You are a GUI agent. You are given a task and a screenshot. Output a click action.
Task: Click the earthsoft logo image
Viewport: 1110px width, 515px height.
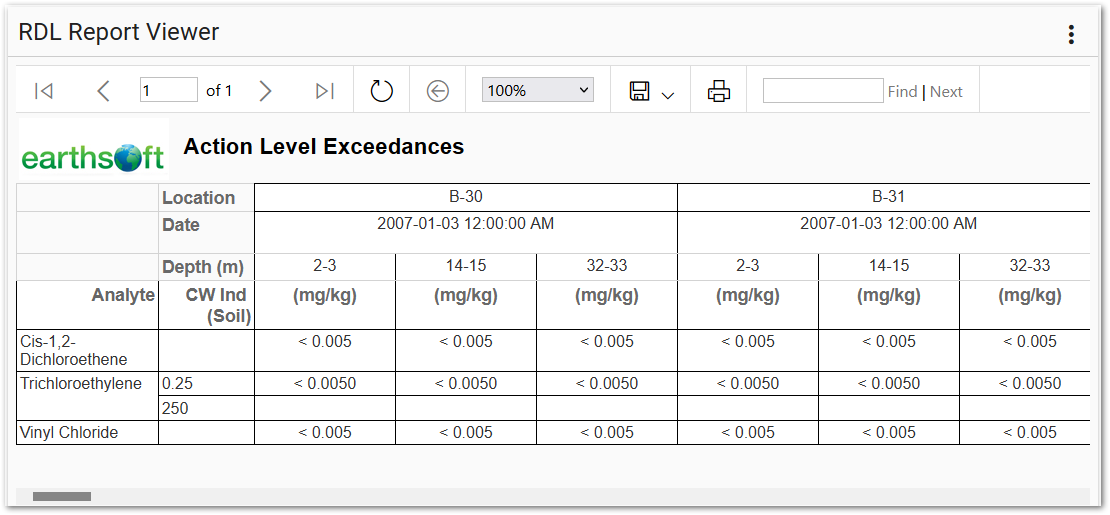(93, 157)
